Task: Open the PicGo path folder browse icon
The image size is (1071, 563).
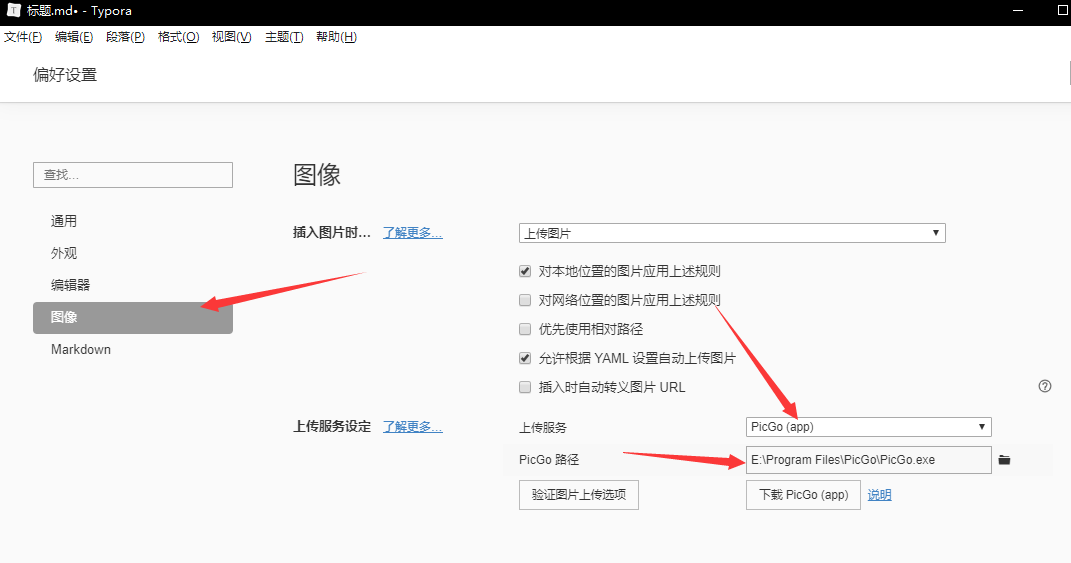Action: 1004,460
